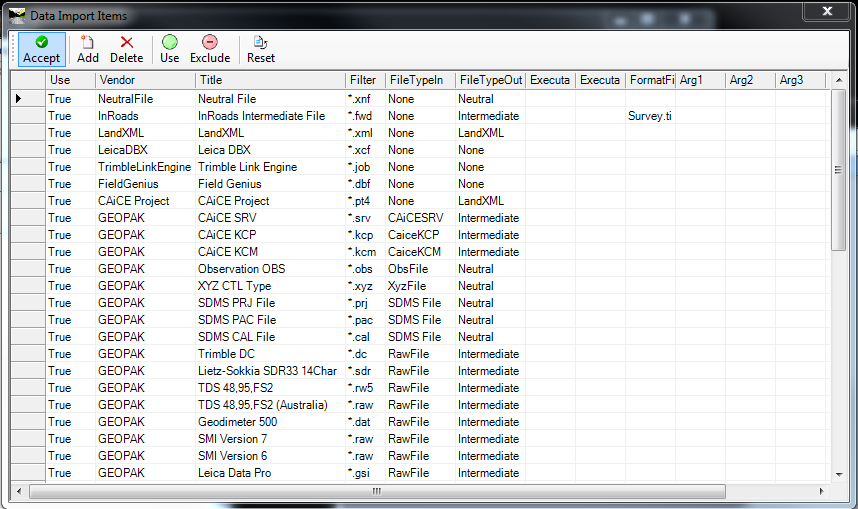Select the LandXML vendor cell
Image resolution: width=858 pixels, height=509 pixels.
coord(145,132)
